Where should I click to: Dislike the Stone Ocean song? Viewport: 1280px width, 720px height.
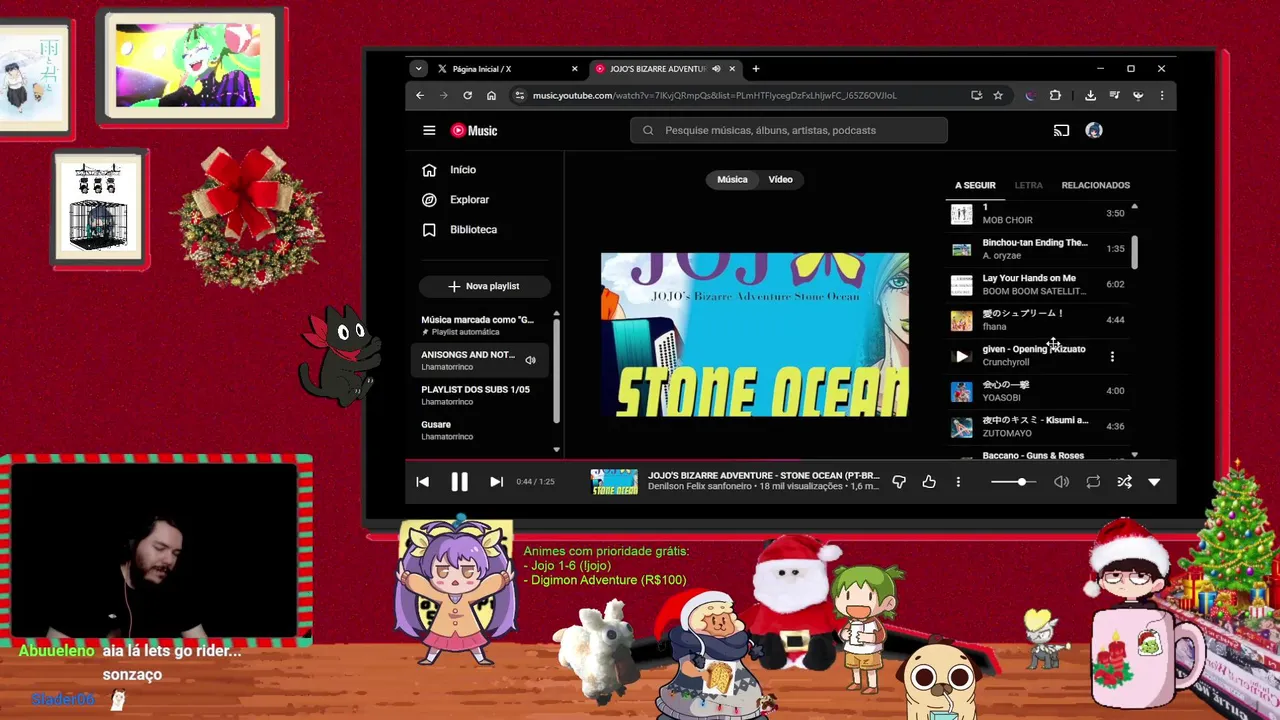click(x=899, y=482)
